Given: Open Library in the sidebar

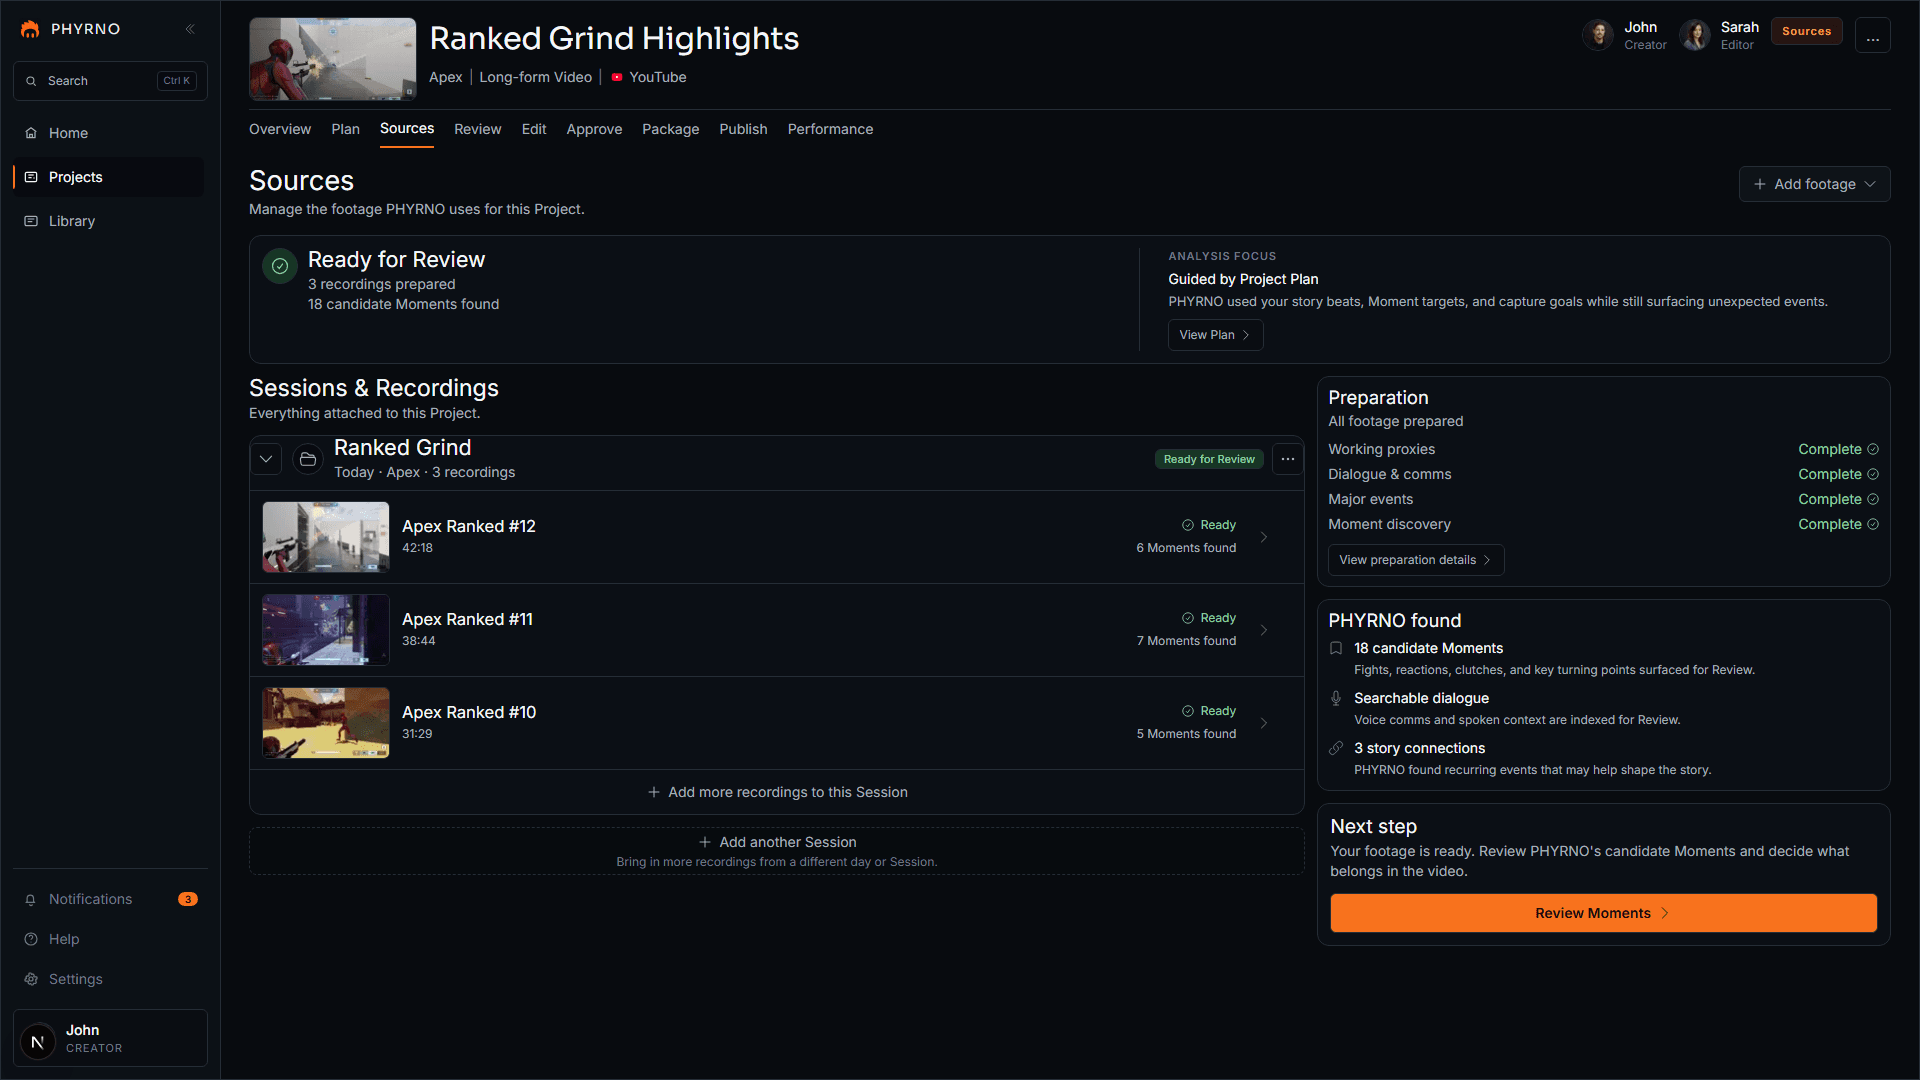Looking at the screenshot, I should pyautogui.click(x=109, y=221).
